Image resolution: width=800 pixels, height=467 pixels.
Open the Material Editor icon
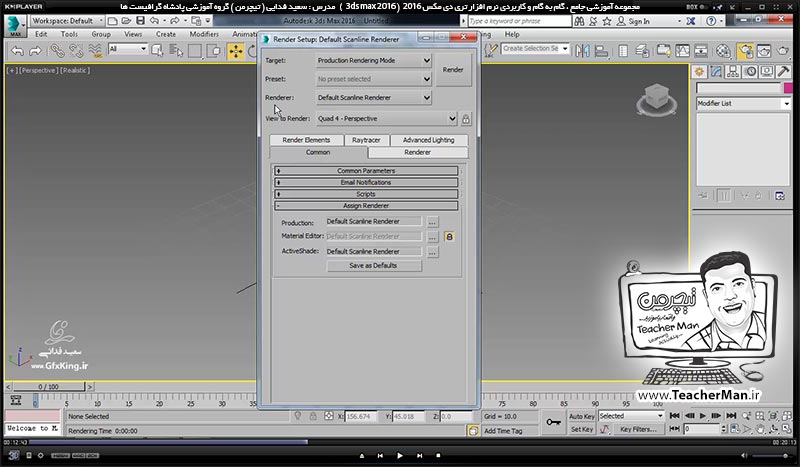[x=723, y=51]
